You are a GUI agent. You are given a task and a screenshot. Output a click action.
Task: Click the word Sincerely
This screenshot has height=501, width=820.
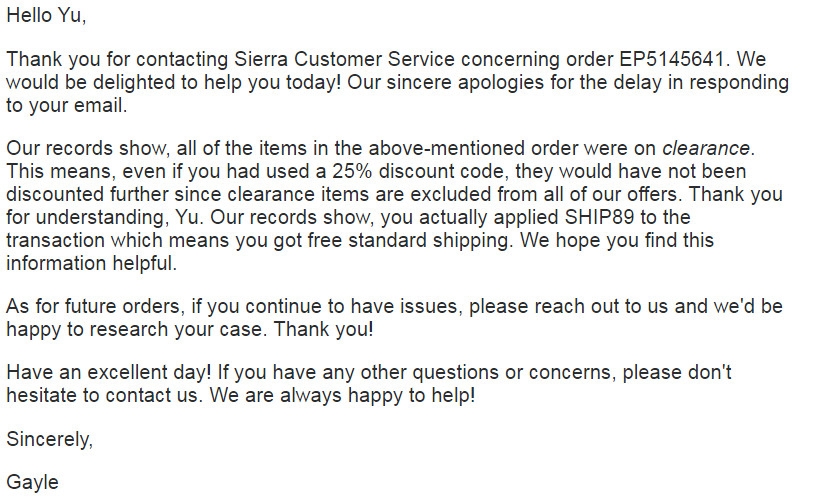(49, 439)
